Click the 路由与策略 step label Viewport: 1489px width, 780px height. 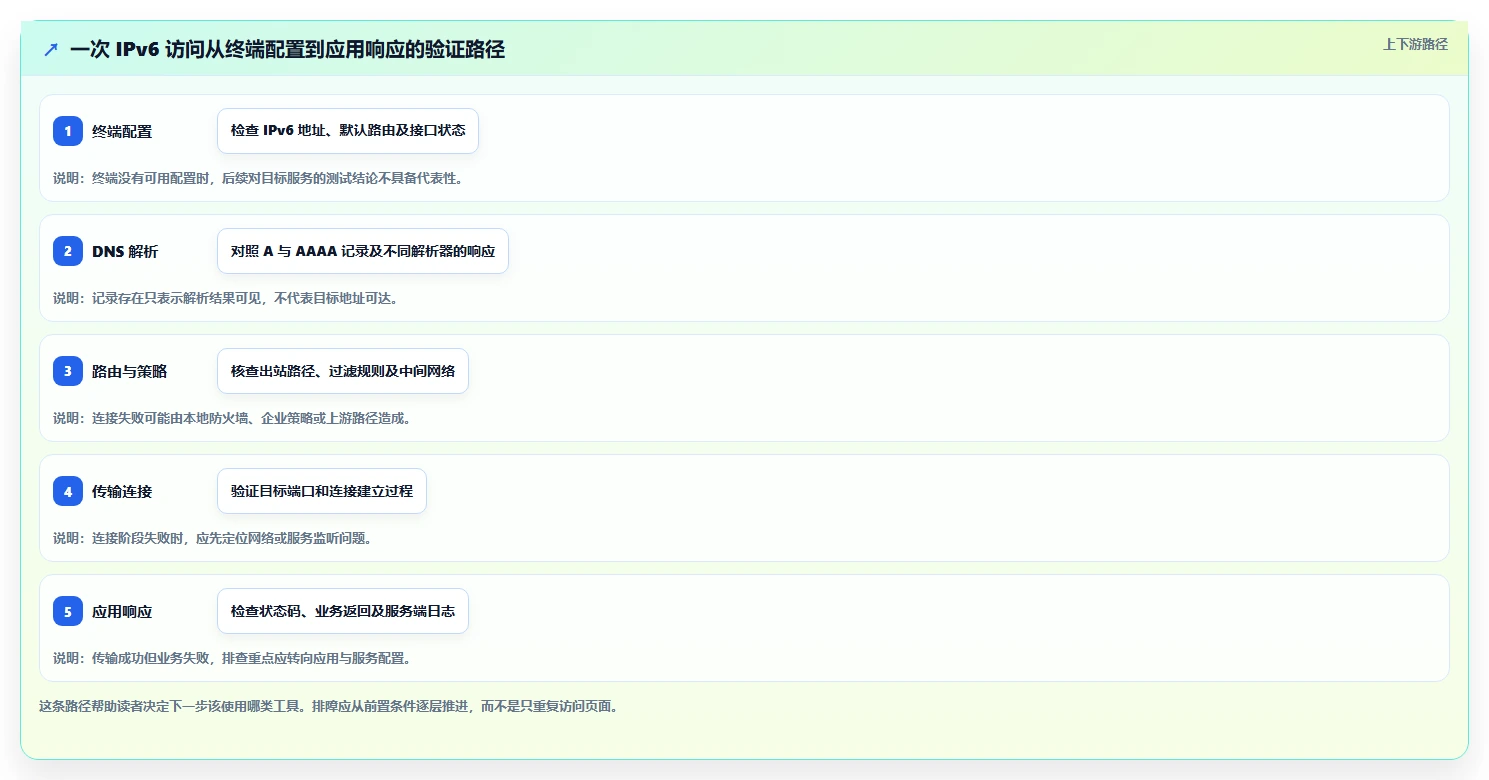click(130, 371)
